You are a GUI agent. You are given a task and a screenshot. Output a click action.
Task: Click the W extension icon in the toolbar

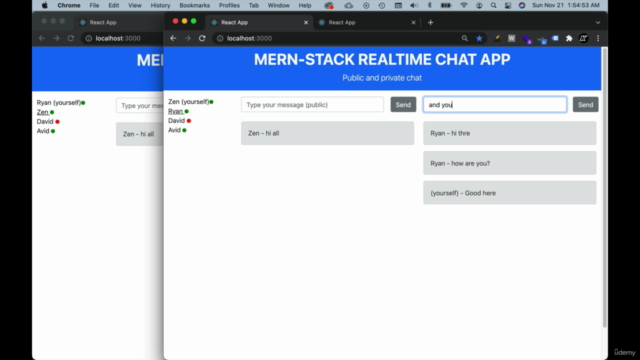tap(511, 38)
